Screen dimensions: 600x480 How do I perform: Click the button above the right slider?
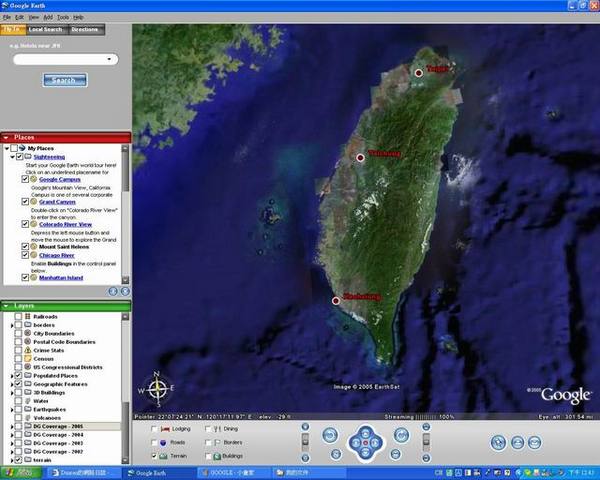coord(426,427)
